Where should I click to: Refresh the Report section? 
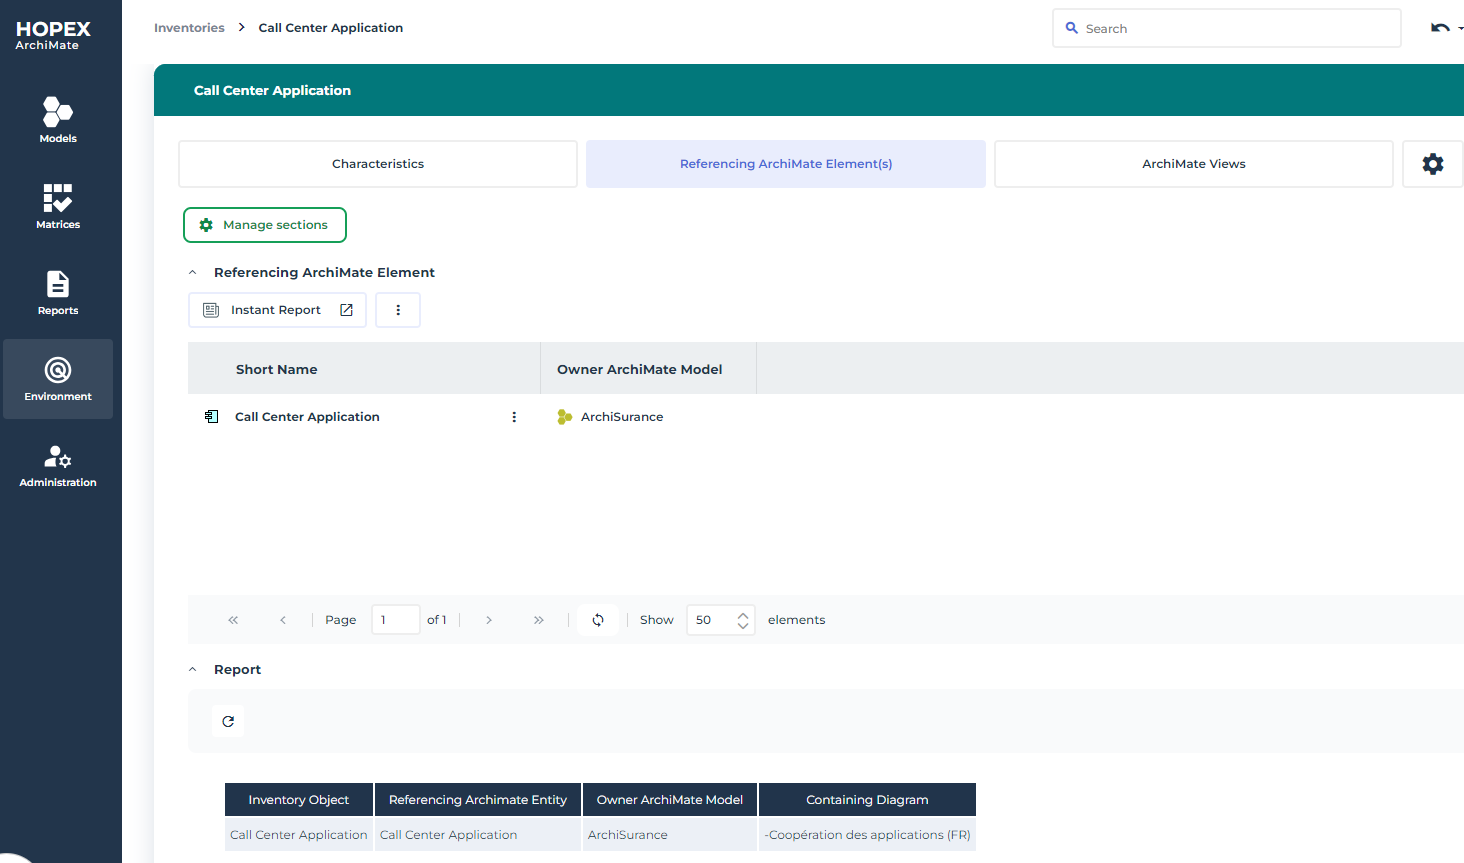click(228, 721)
